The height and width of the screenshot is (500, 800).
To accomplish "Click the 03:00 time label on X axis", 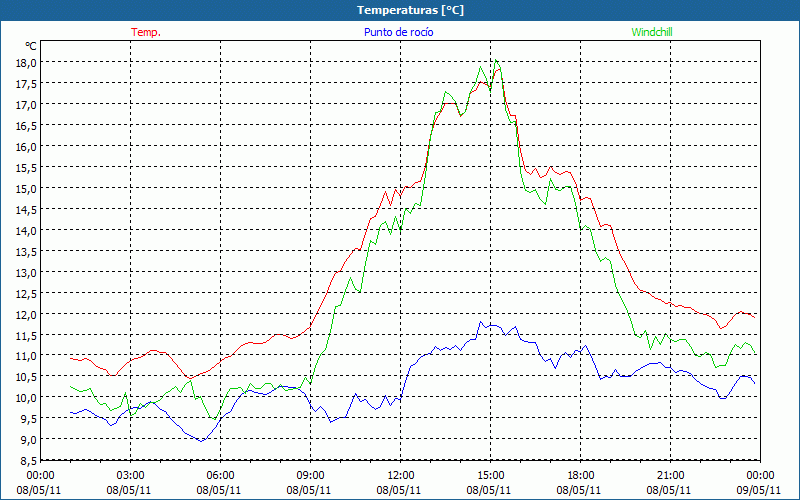I will click(130, 476).
